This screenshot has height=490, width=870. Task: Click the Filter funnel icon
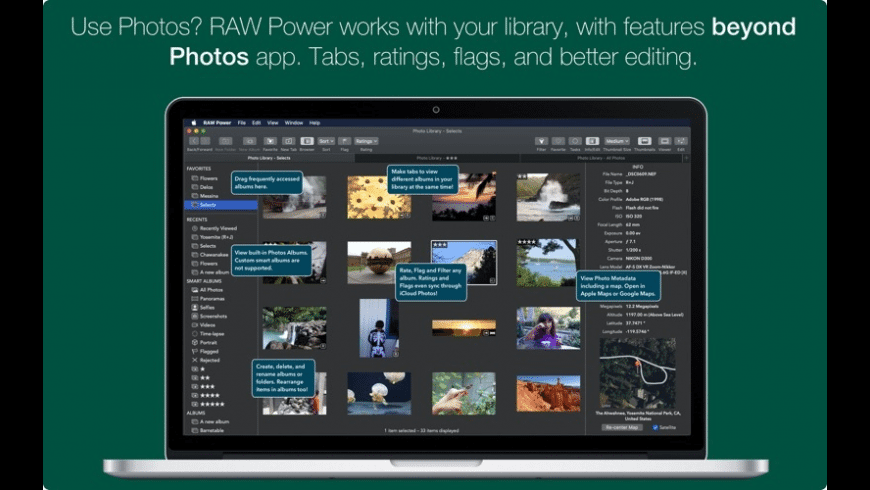tap(541, 142)
